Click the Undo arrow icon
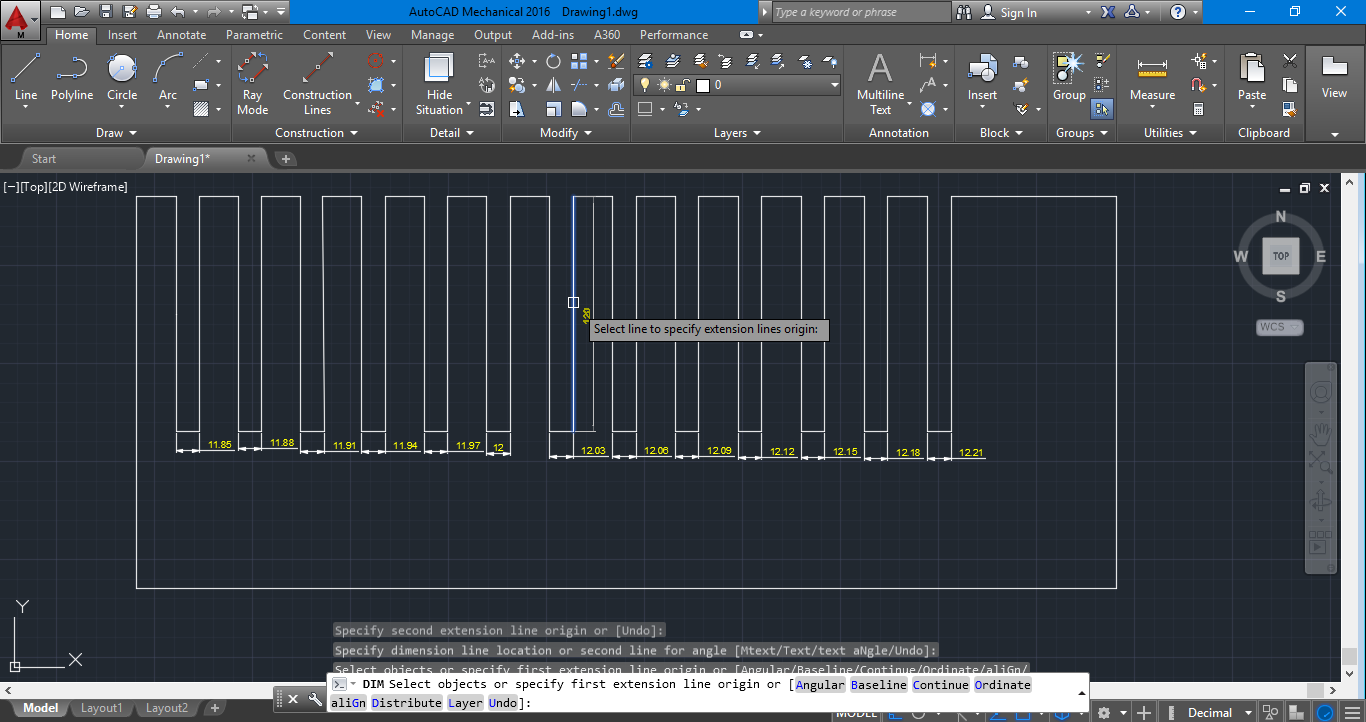 click(x=178, y=12)
